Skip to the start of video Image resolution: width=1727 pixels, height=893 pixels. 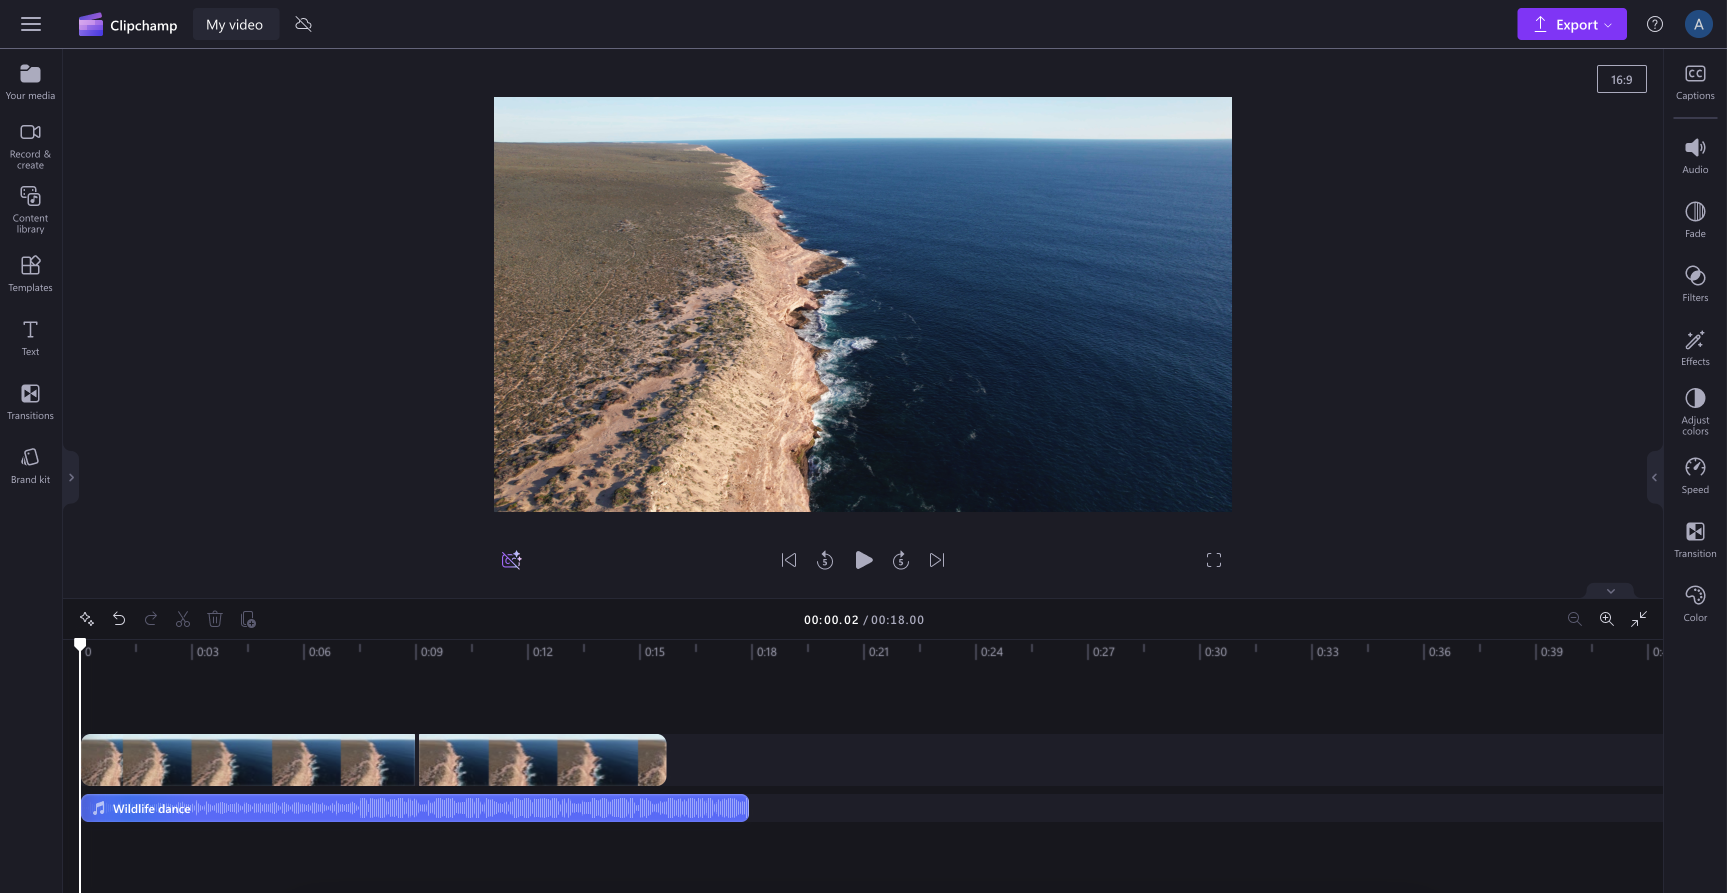[x=789, y=560]
